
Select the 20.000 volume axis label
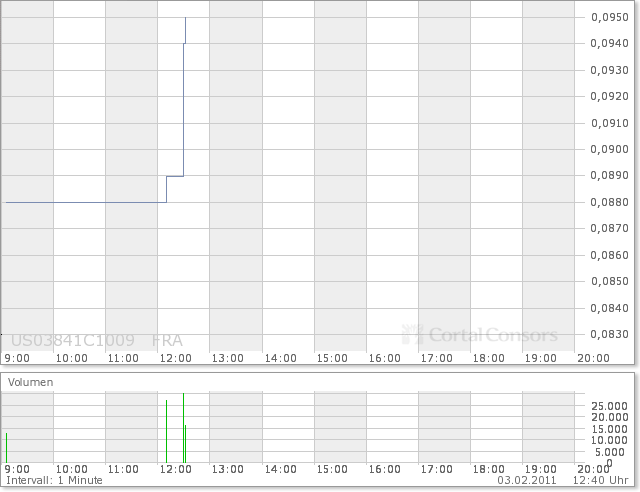609,417
